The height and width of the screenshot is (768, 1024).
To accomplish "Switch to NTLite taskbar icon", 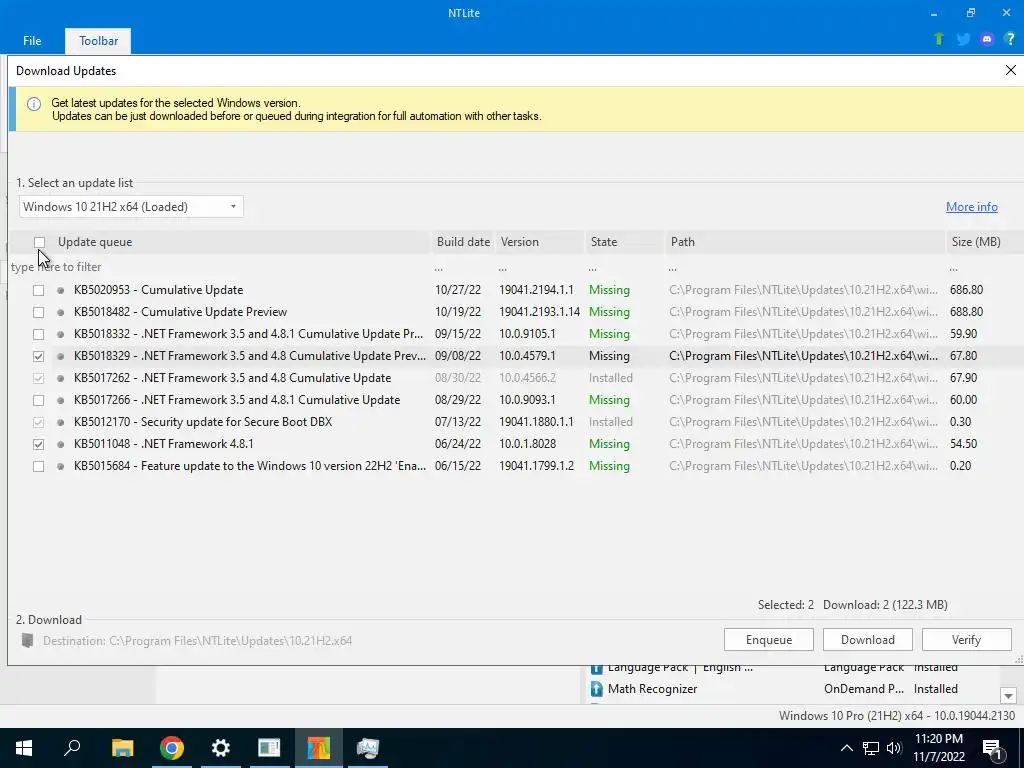I will coord(319,748).
